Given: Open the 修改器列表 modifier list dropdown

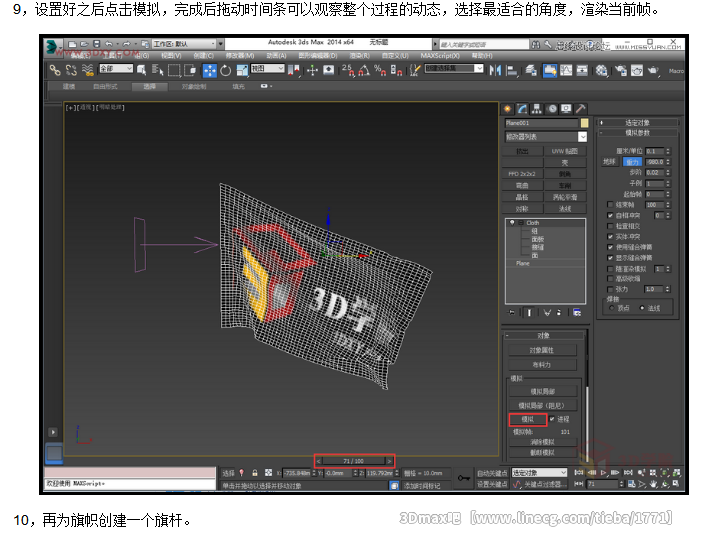Looking at the screenshot, I should coord(546,137).
